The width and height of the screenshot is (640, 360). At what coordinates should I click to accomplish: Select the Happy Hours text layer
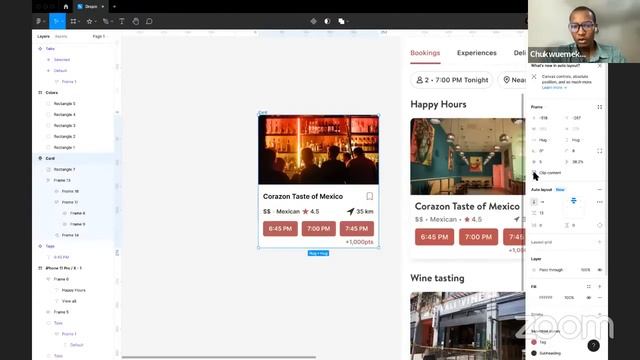coord(73,290)
